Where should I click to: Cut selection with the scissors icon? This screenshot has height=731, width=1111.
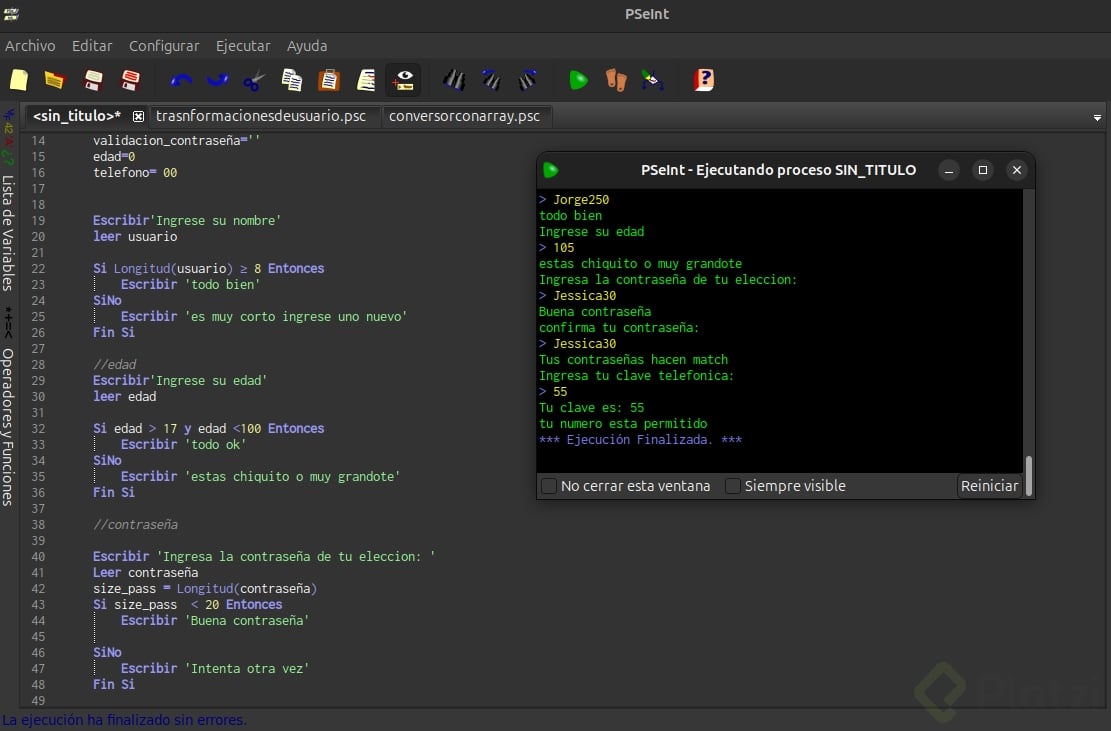point(255,80)
